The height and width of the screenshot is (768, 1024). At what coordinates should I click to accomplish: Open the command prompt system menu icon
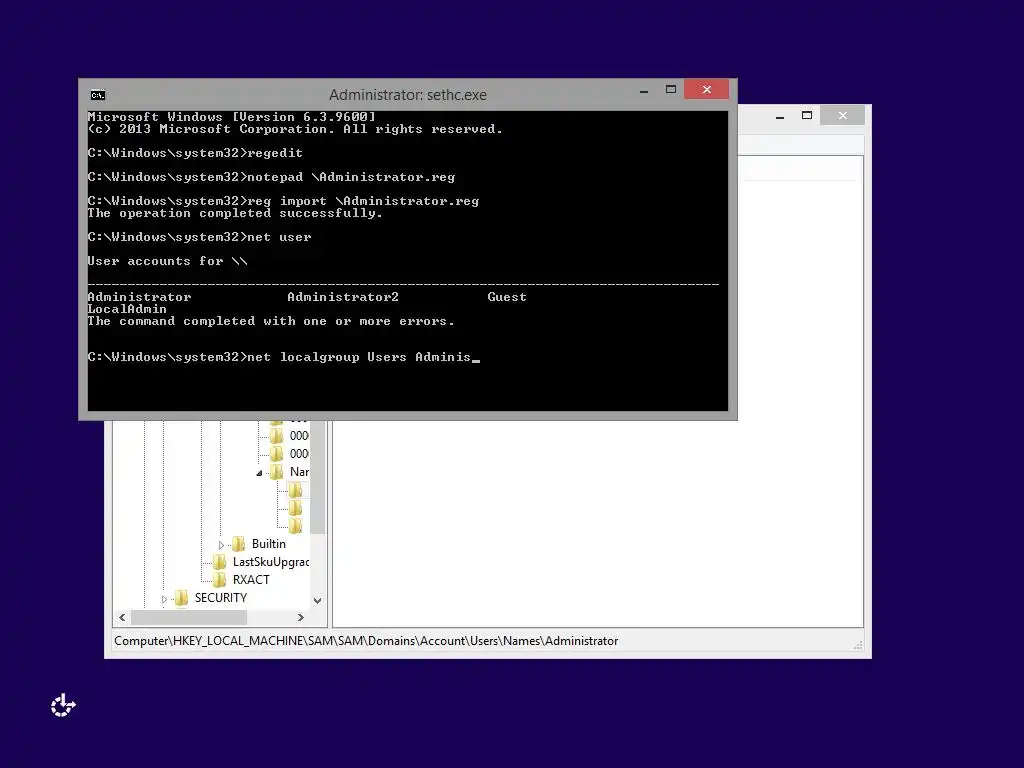98,95
